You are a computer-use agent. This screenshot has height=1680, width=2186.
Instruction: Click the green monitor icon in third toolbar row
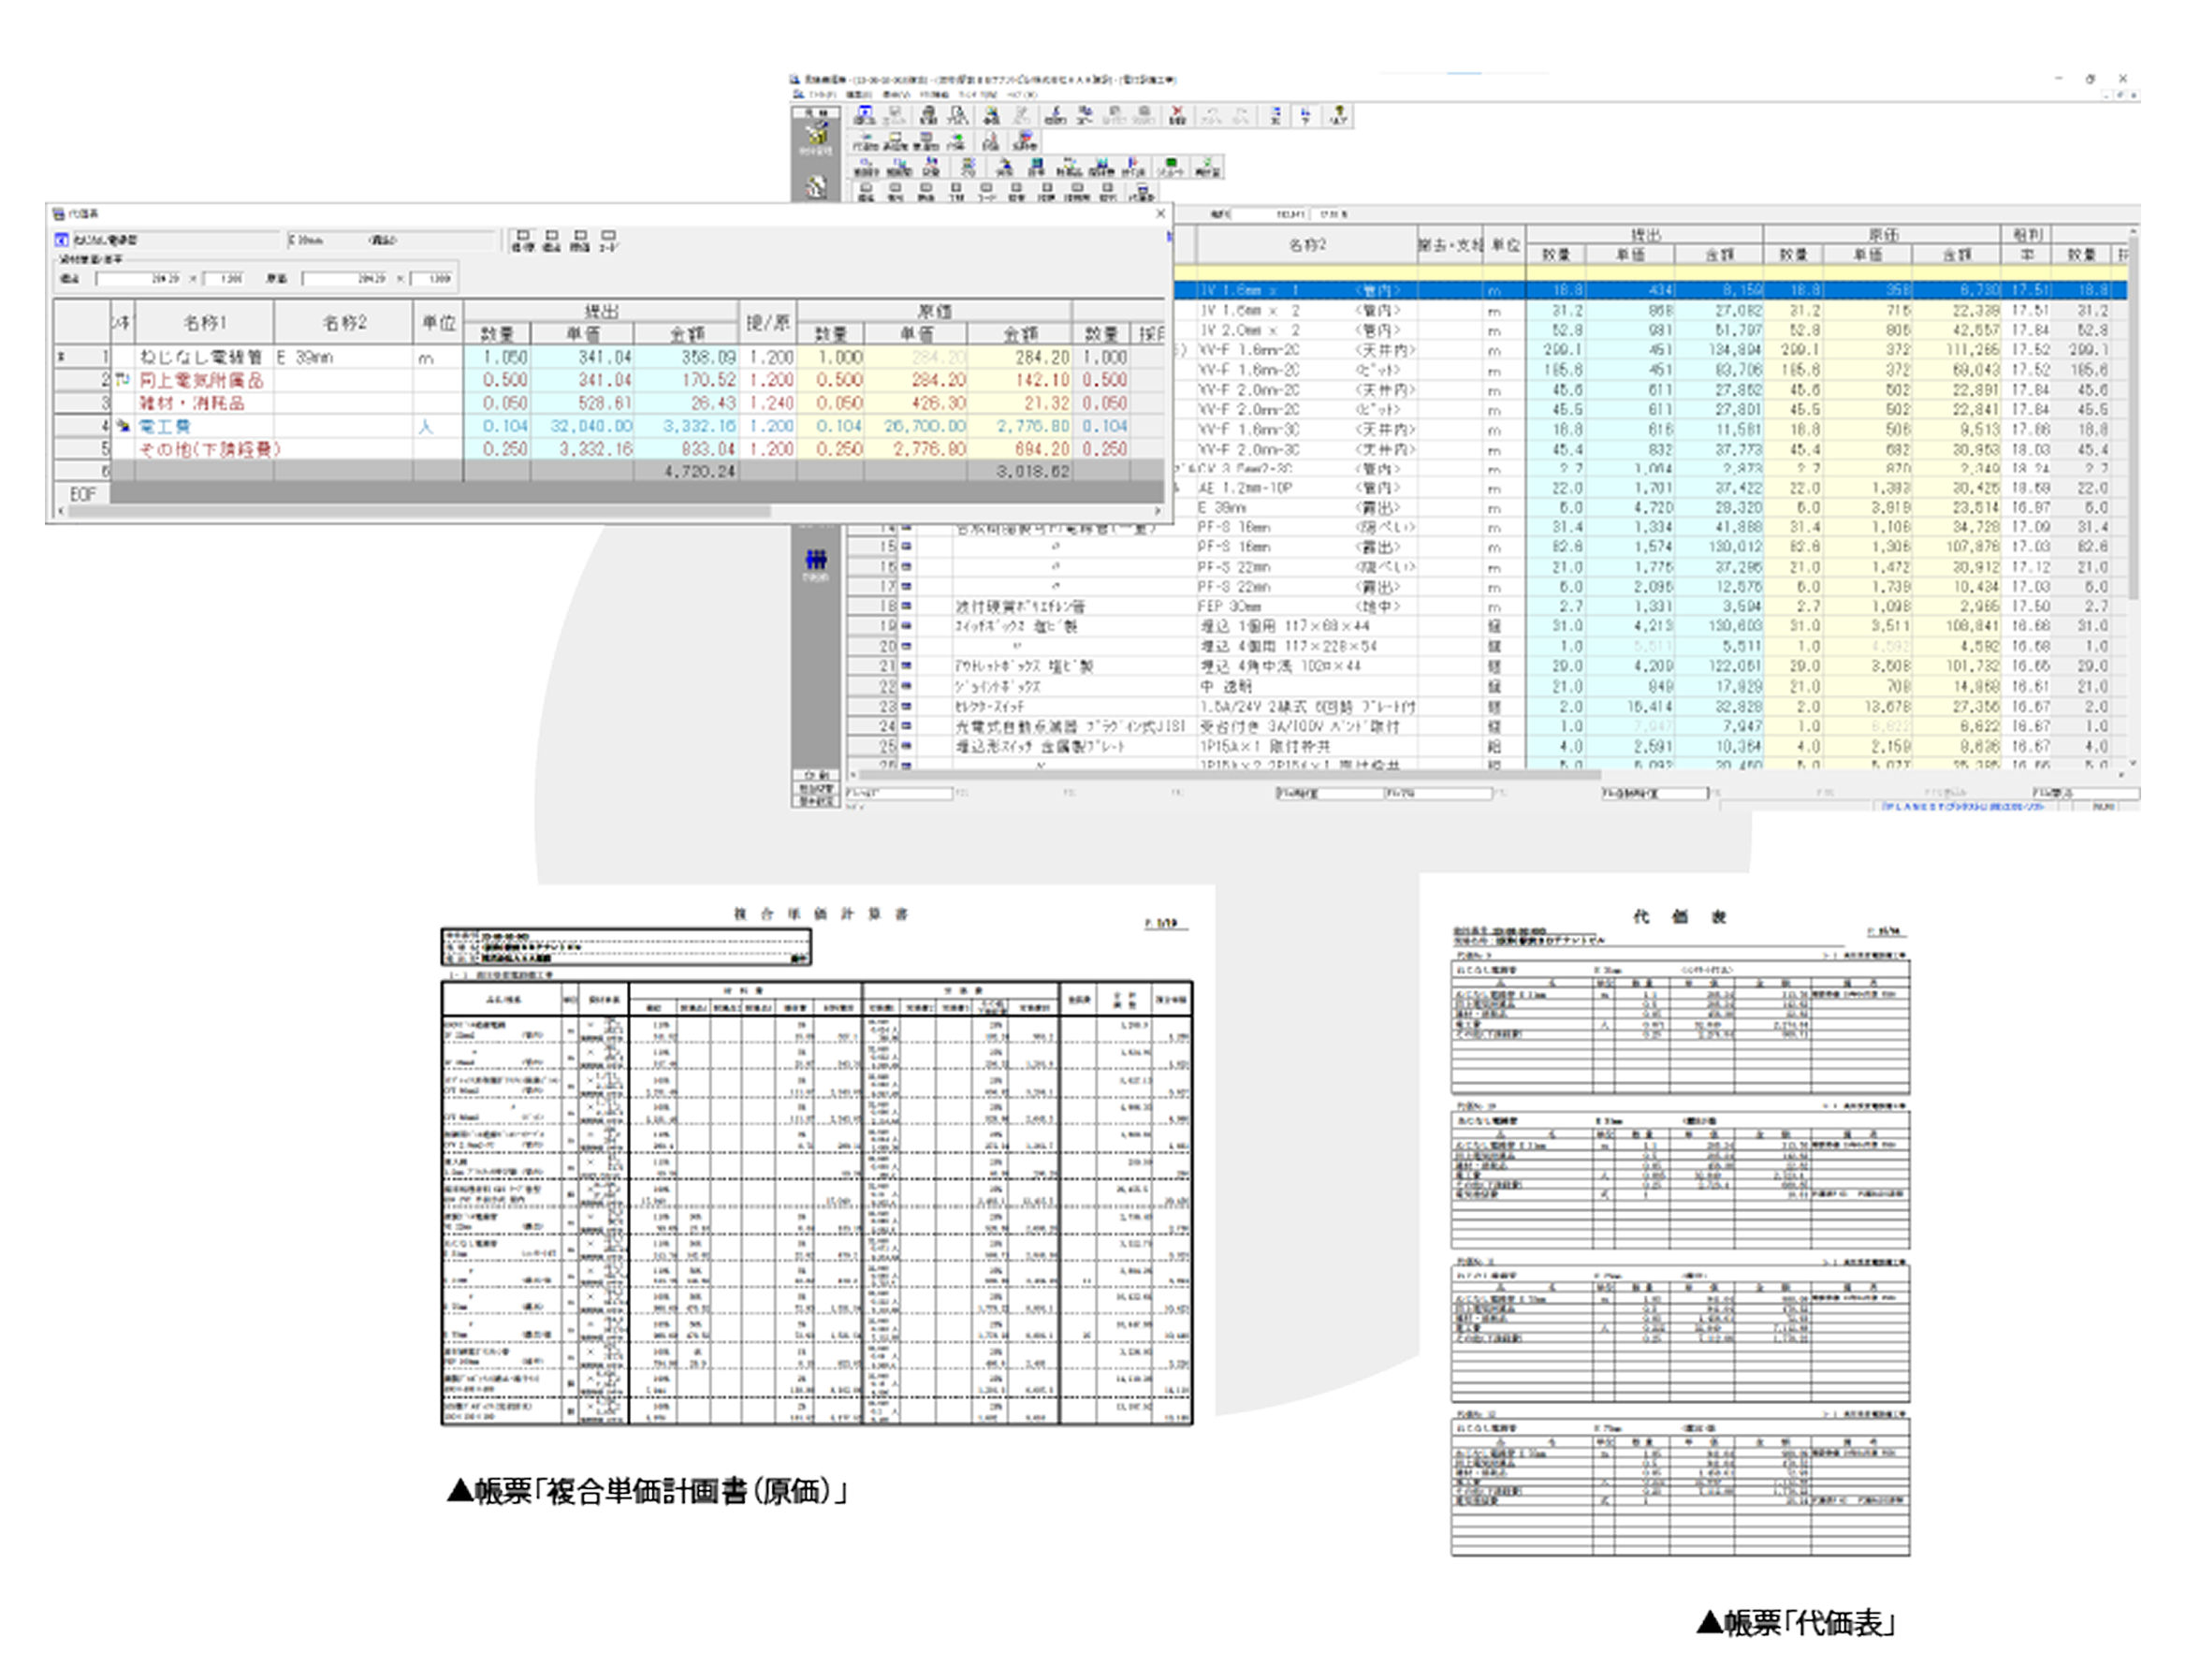pyautogui.click(x=1171, y=164)
